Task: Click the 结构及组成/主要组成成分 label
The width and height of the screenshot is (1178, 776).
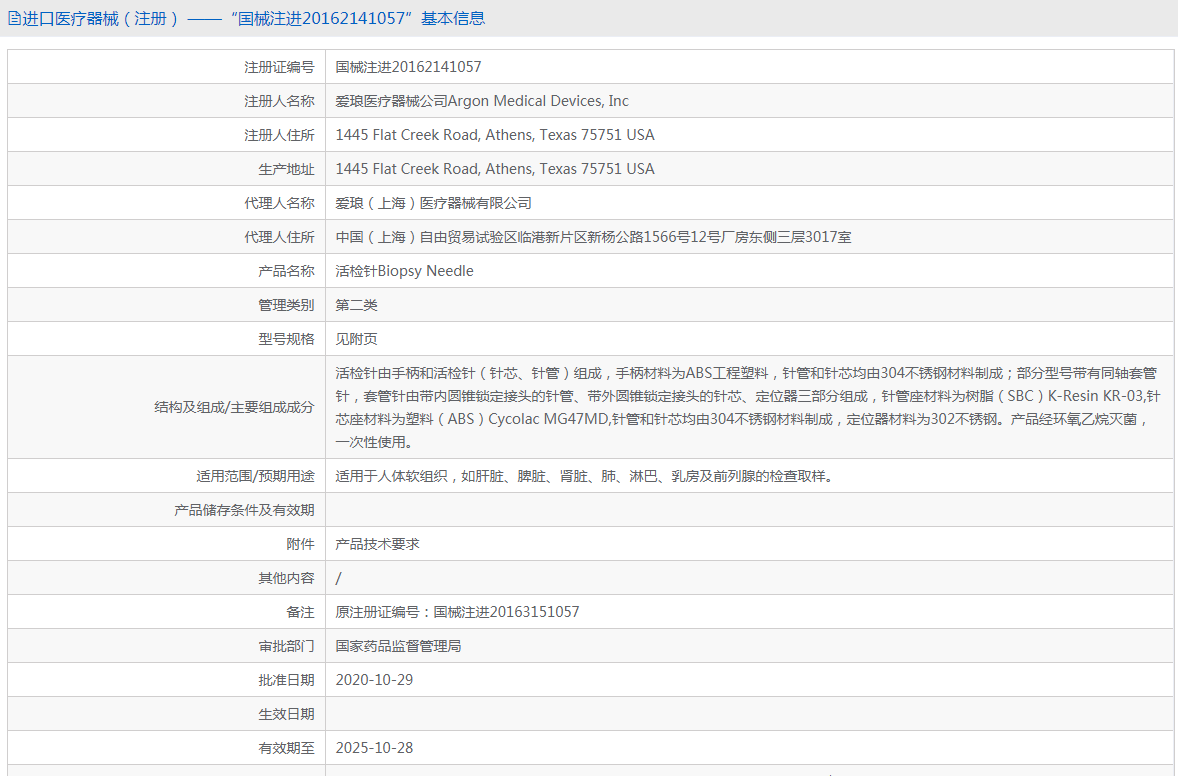Action: 234,407
